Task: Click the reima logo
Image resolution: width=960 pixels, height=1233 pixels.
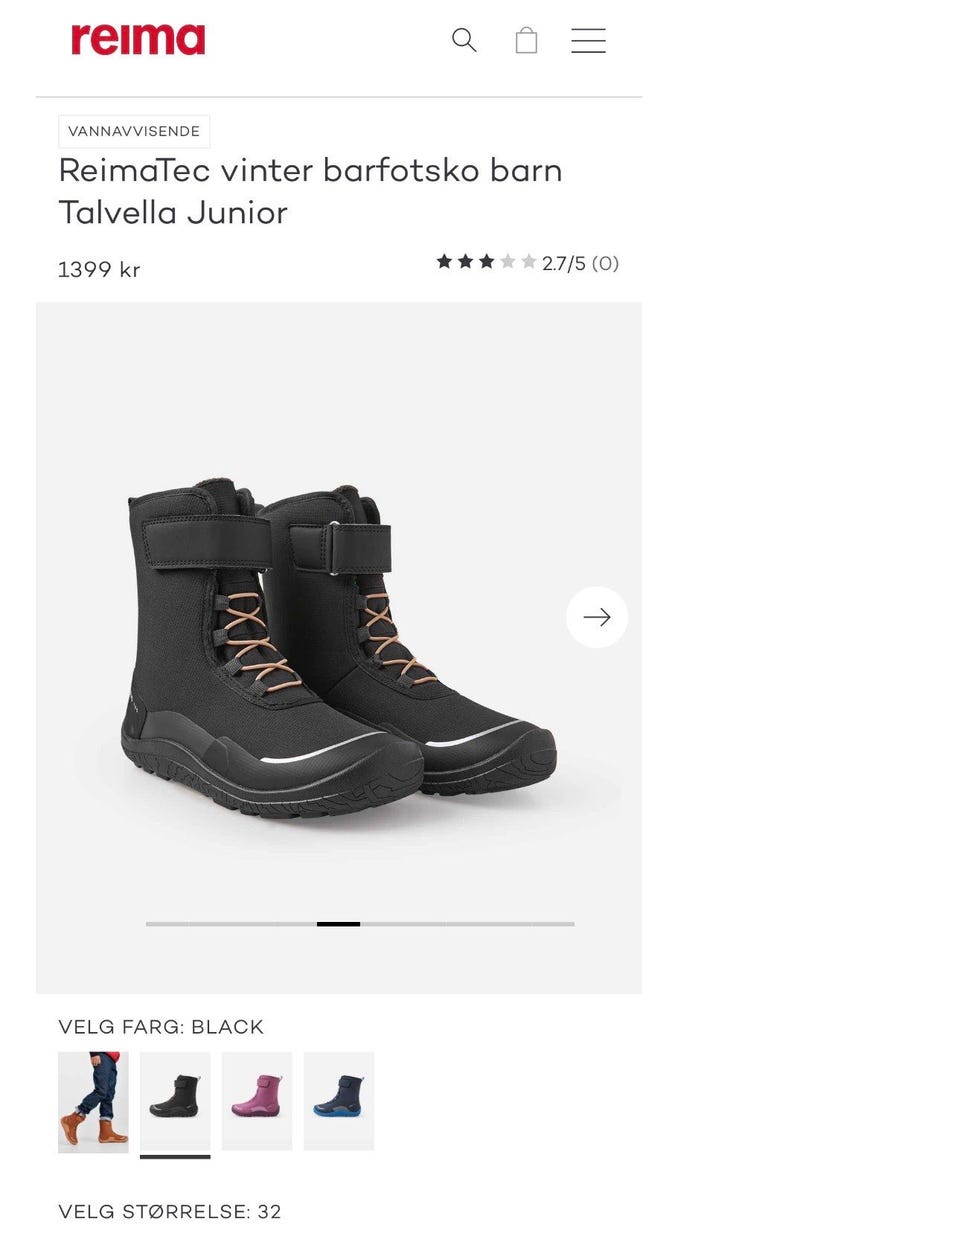Action: click(x=138, y=39)
